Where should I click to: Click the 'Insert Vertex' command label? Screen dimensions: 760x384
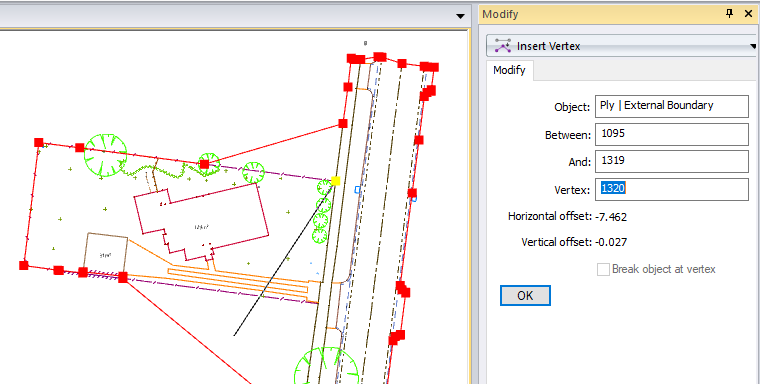click(x=548, y=47)
